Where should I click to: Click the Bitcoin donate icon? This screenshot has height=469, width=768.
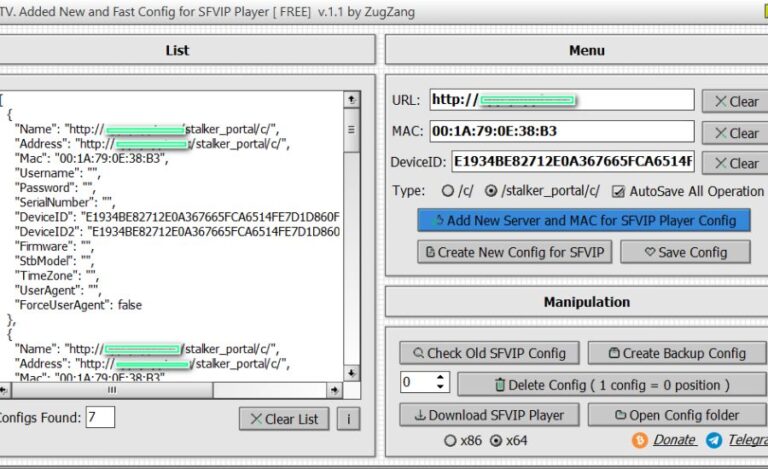[x=640, y=440]
